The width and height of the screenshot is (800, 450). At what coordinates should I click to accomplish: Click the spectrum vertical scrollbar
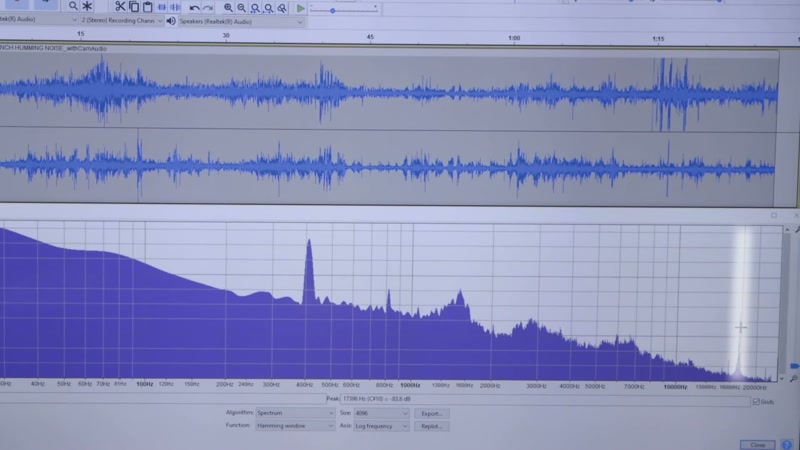787,304
